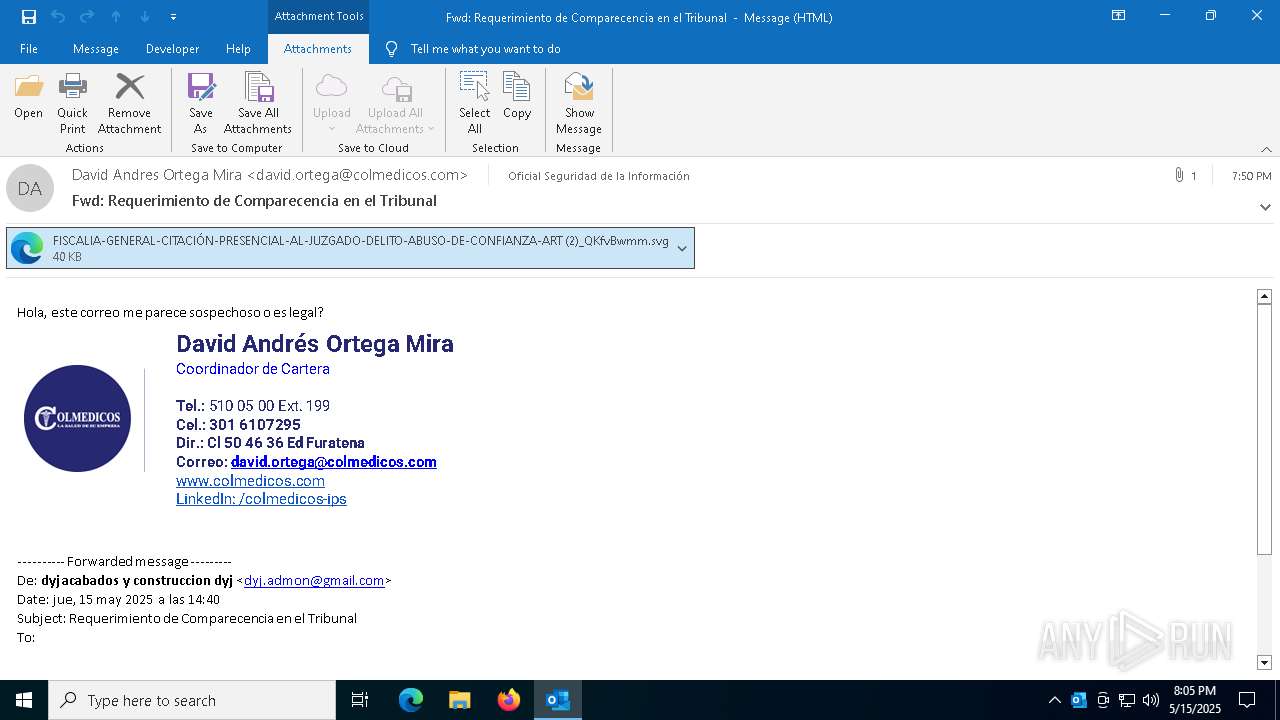
Task: Click the paperclip attachment count icon
Action: click(x=1180, y=176)
